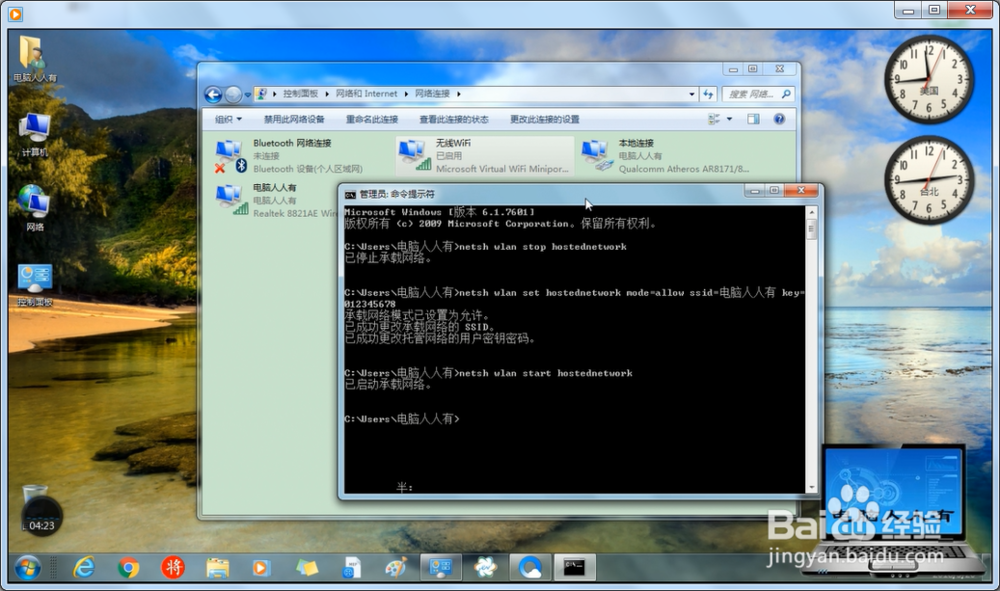Click the 已停止承载网络 output line
The image size is (1000, 591).
tap(388, 258)
